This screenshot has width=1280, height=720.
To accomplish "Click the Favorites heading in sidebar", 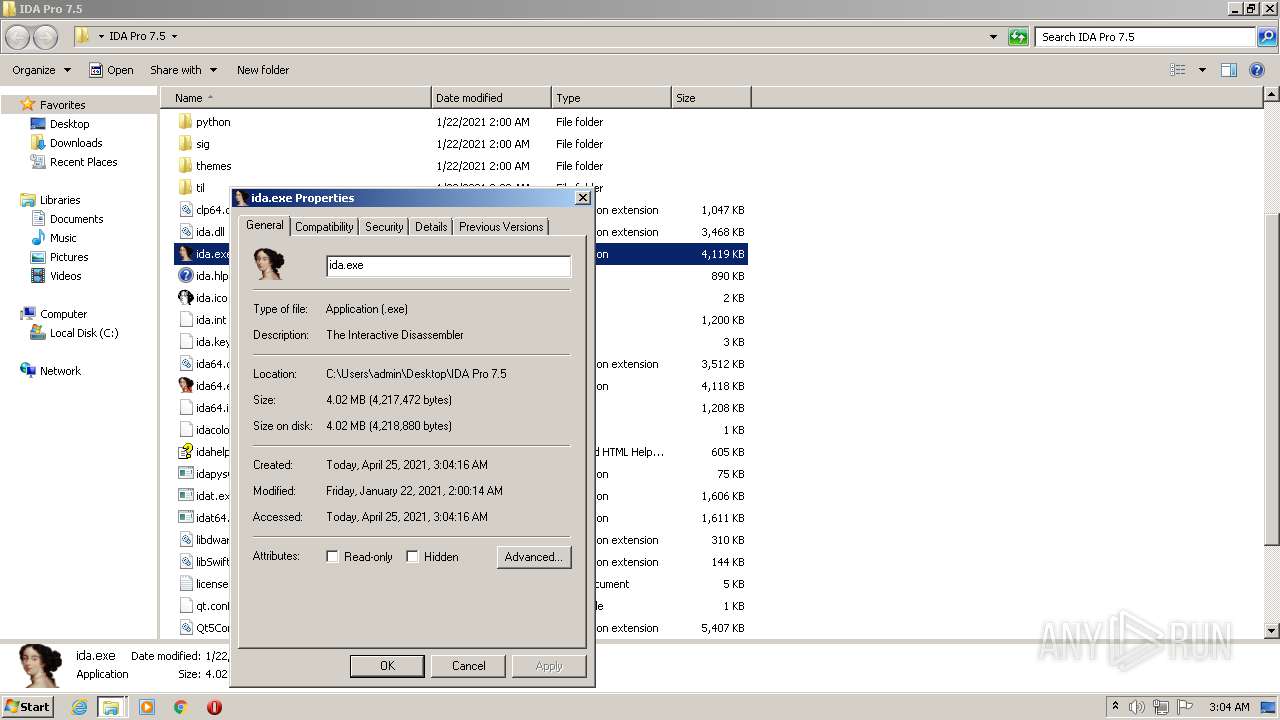I will (62, 105).
